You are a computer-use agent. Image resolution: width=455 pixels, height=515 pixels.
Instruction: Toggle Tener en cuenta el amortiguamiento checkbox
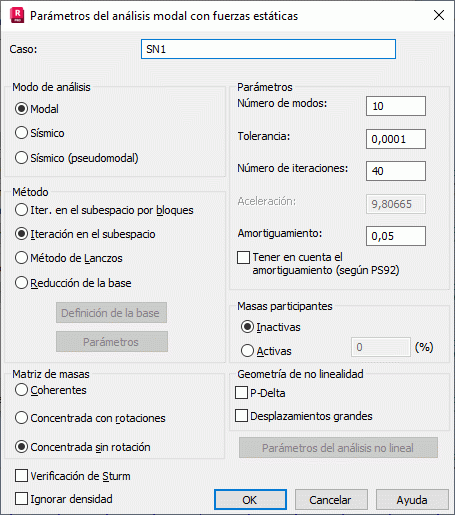(x=243, y=257)
